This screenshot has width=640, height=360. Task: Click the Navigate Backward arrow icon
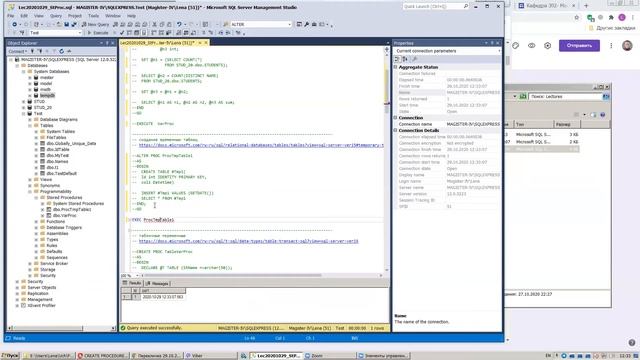(x=14, y=24)
